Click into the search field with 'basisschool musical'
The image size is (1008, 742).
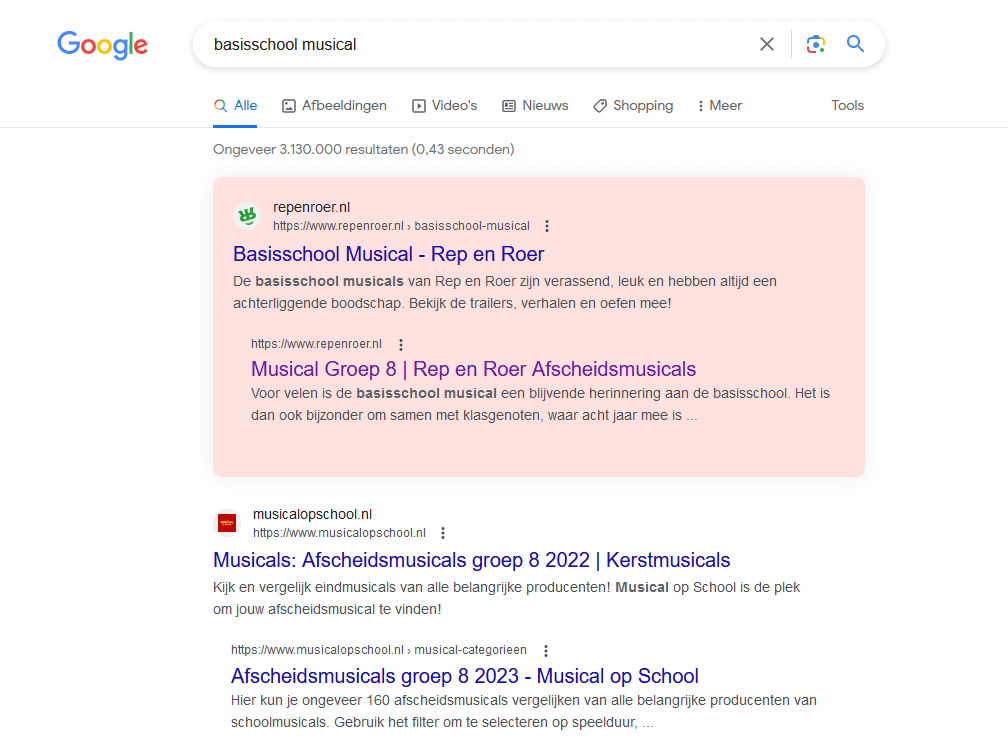pyautogui.click(x=480, y=44)
